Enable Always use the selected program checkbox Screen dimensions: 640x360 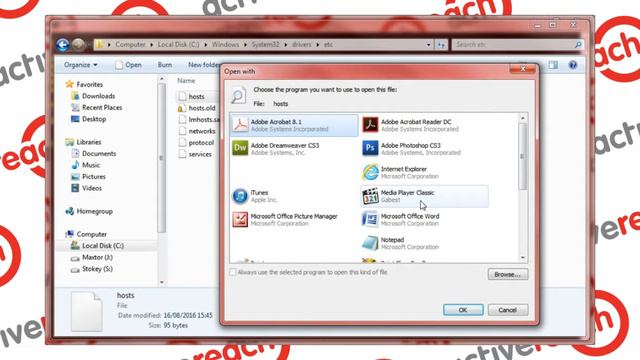pyautogui.click(x=233, y=272)
